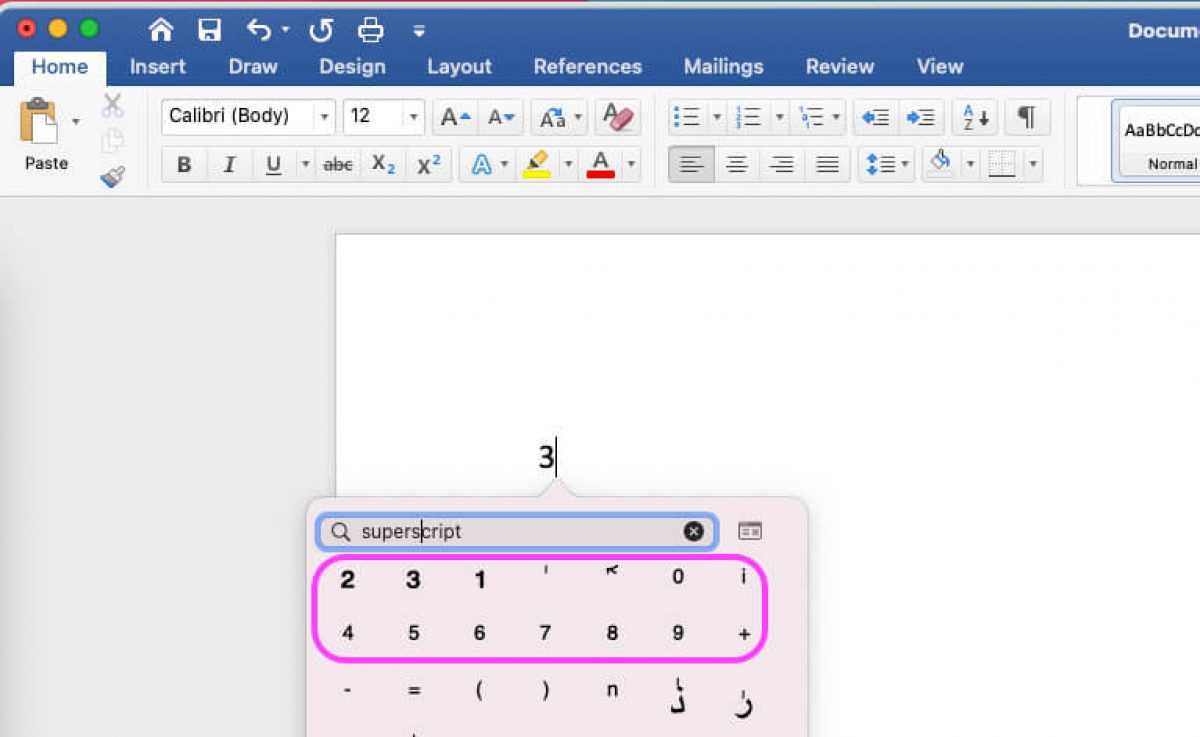Open the undo history dropdown arrow

[285, 30]
